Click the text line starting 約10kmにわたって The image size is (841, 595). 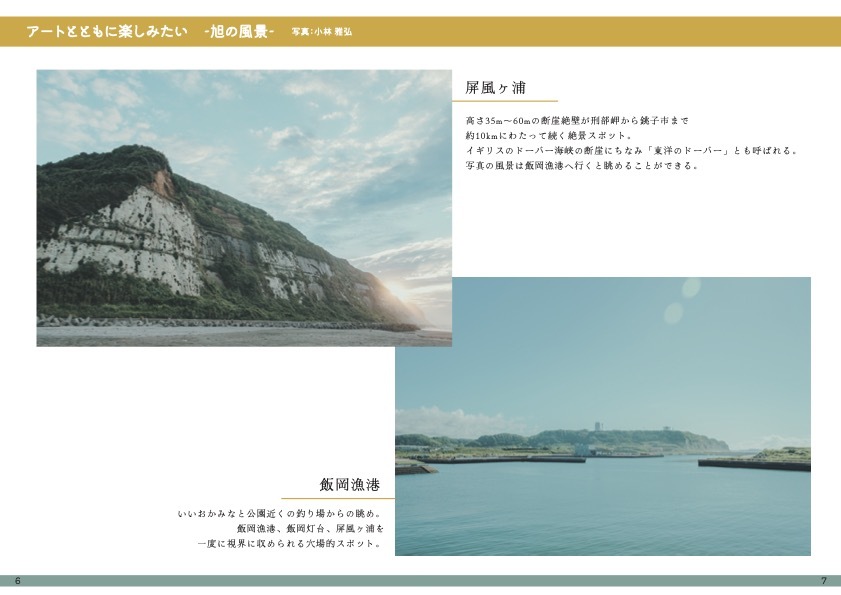coord(546,135)
